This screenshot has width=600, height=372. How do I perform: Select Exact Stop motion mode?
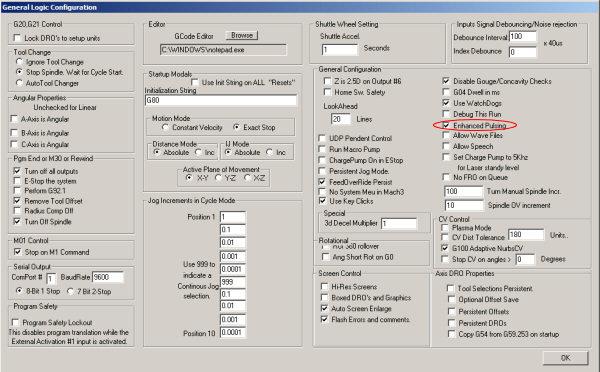point(237,127)
